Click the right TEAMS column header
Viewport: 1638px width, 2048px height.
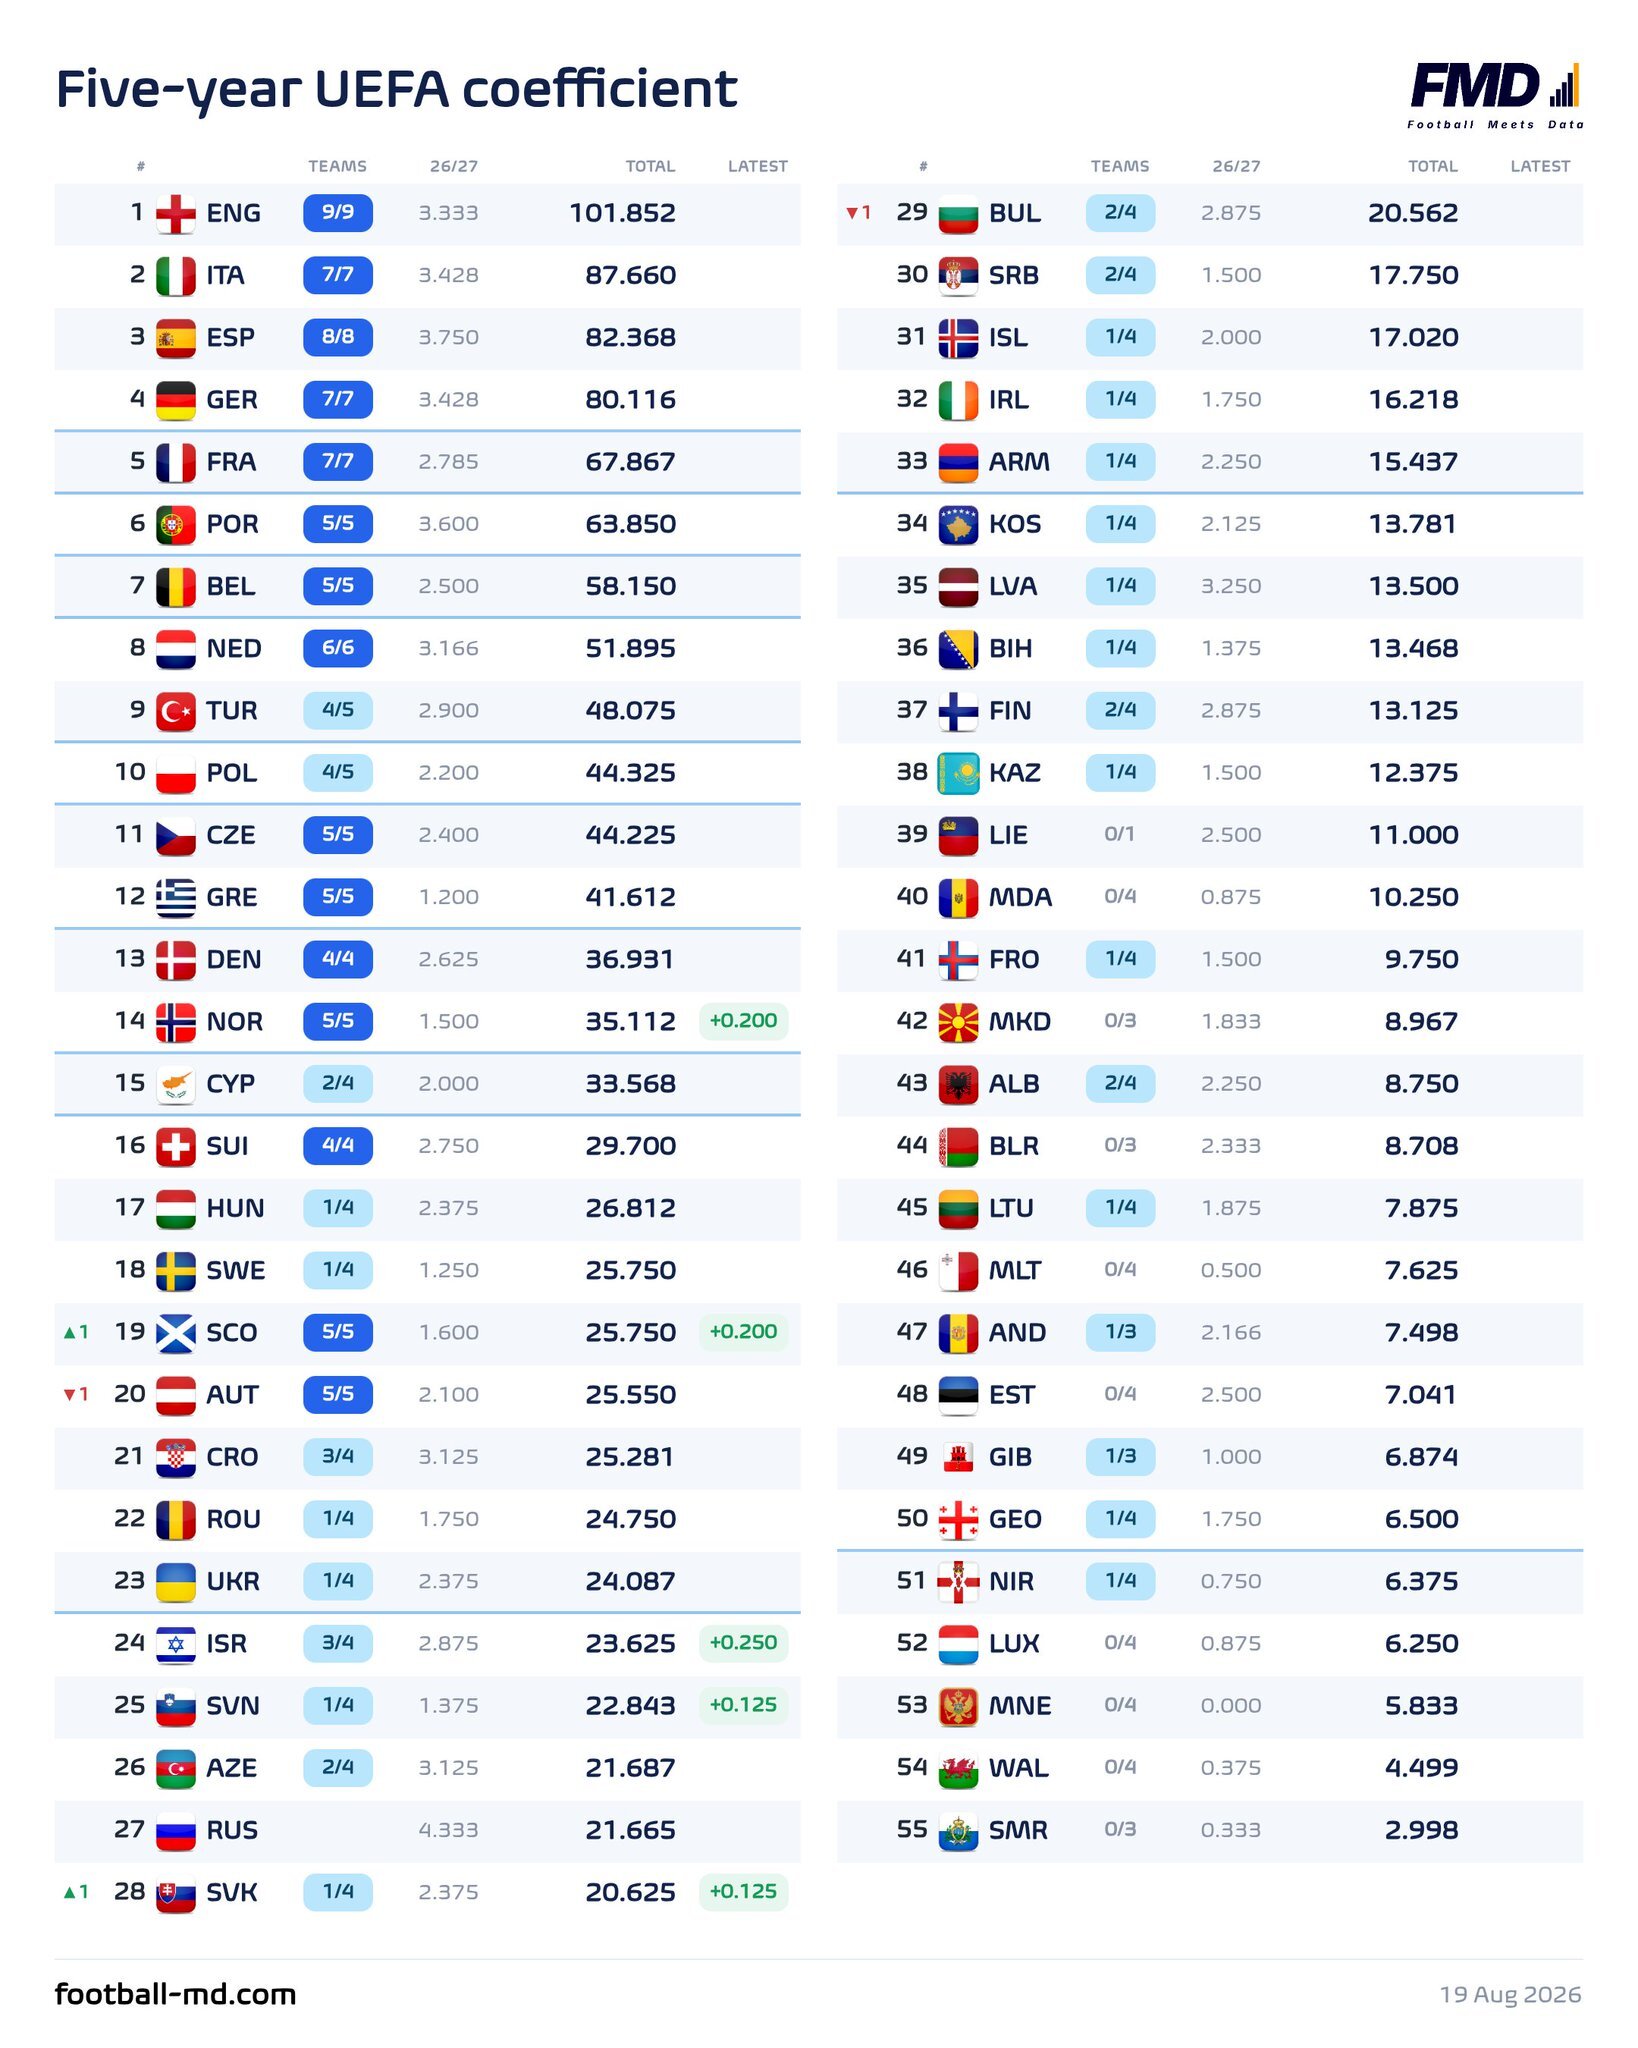1120,167
